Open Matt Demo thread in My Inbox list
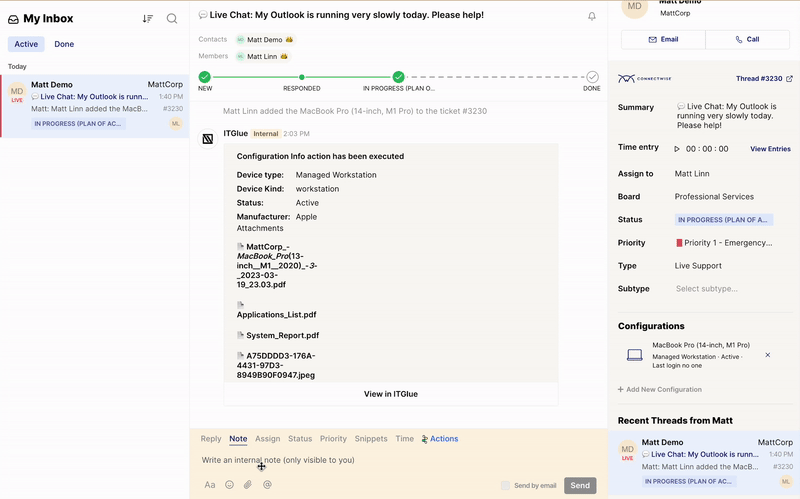Image resolution: width=800 pixels, height=499 pixels. pyautogui.click(x=95, y=106)
